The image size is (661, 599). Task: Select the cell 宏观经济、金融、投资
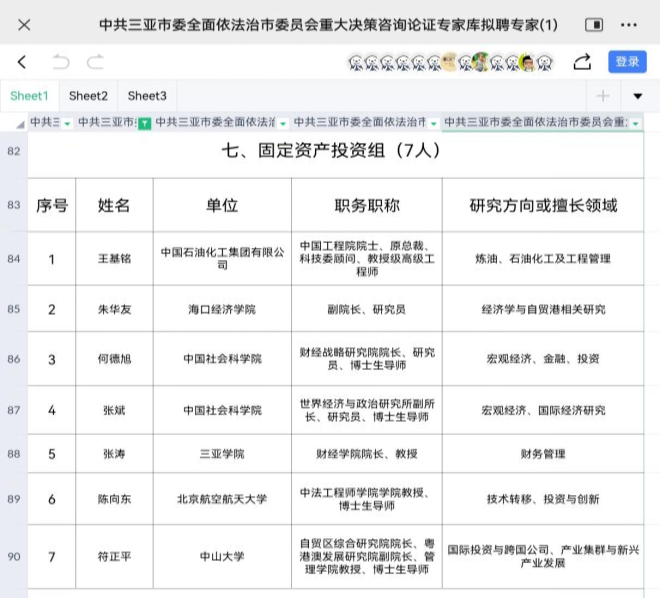543,359
